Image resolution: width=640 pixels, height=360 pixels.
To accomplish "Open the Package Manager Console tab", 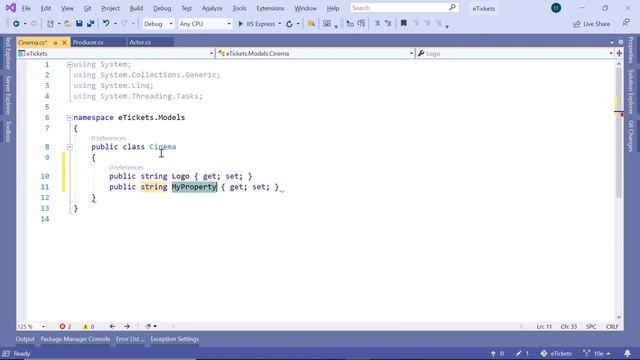I will [75, 339].
